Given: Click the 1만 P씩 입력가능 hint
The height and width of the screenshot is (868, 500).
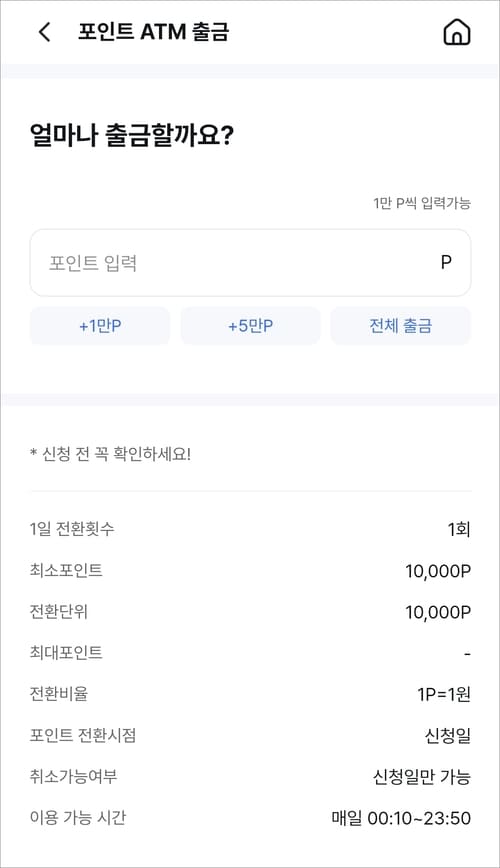Looking at the screenshot, I should pos(422,203).
